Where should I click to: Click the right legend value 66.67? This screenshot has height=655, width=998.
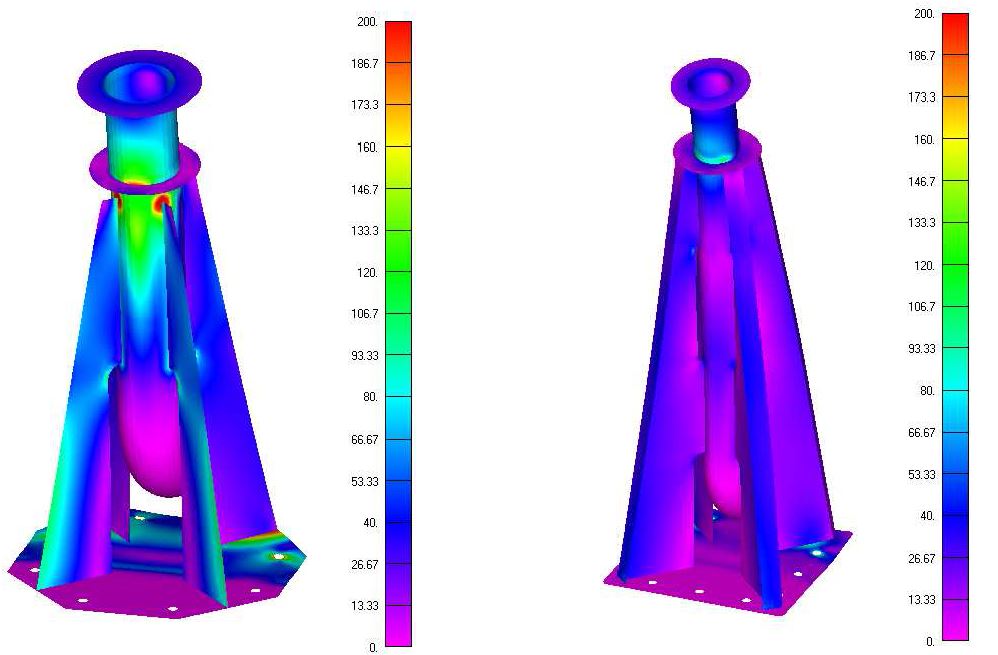click(x=921, y=432)
